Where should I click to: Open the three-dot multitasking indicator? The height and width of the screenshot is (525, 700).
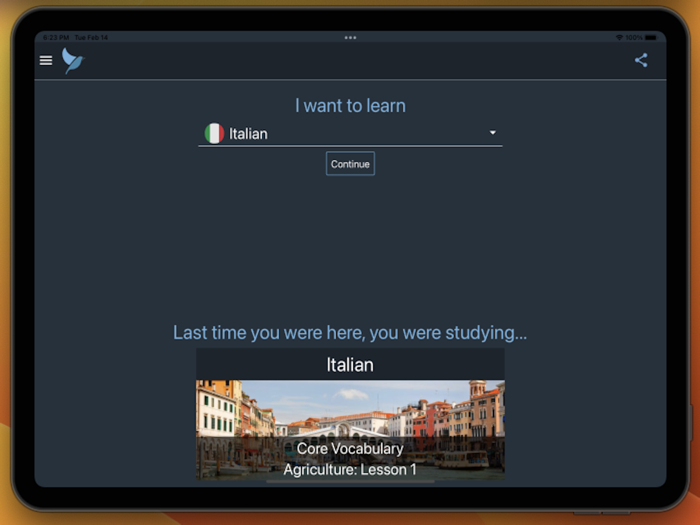pos(350,38)
